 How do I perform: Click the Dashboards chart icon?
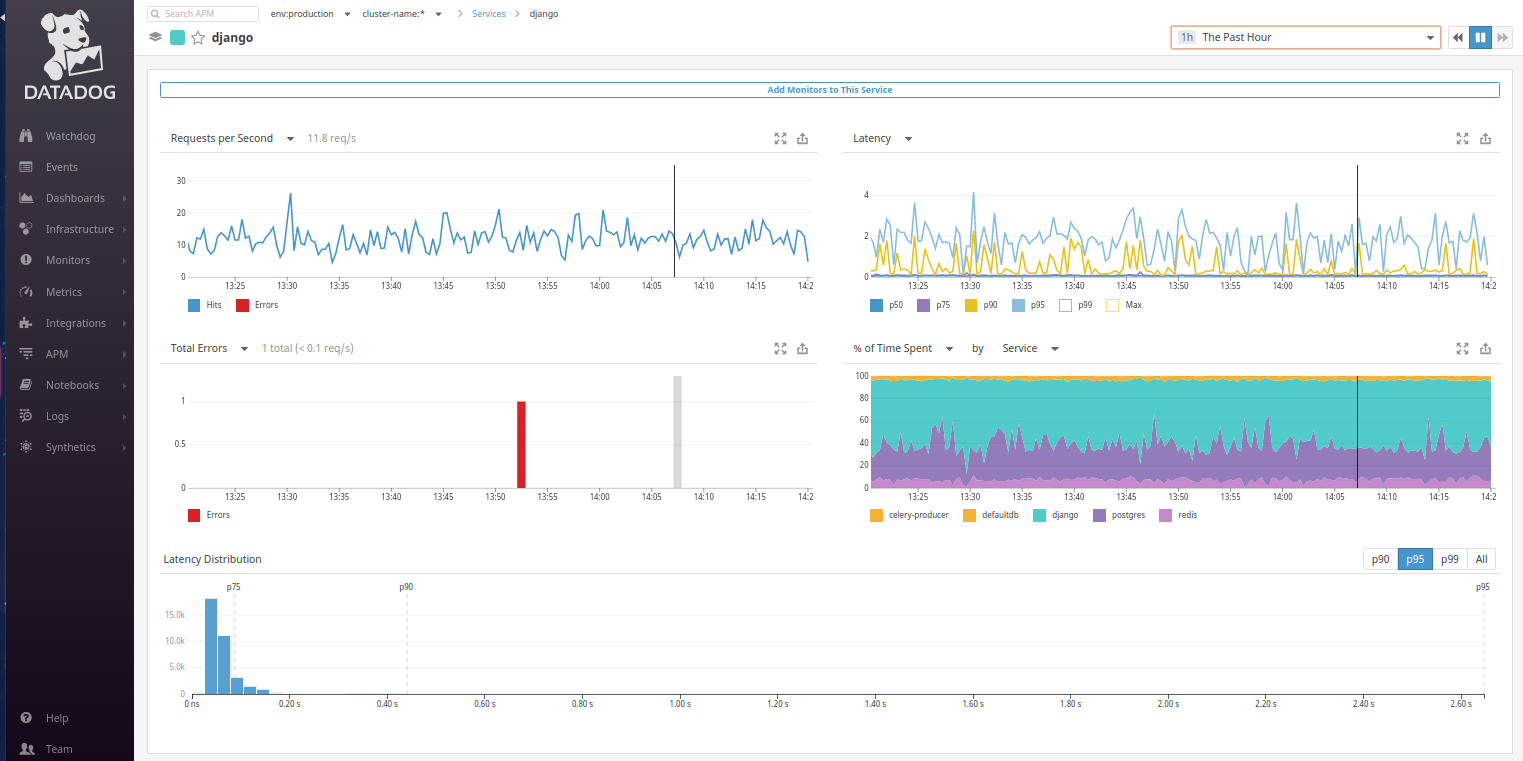pos(26,198)
